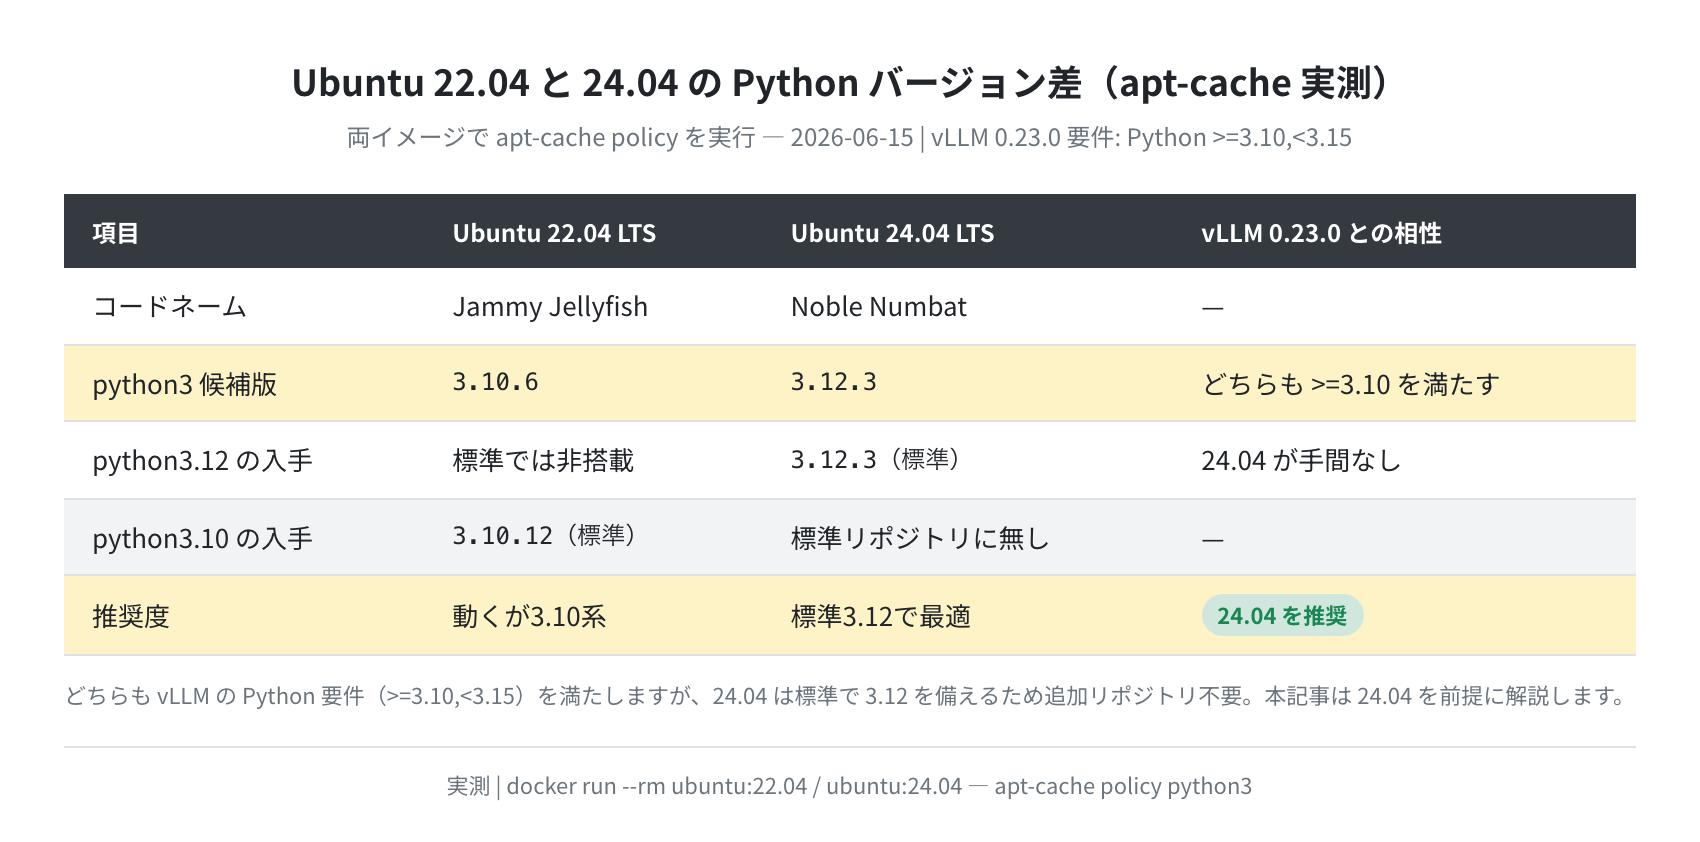
Task: Click the '標準では非搭載' cell
Action: click(543, 461)
